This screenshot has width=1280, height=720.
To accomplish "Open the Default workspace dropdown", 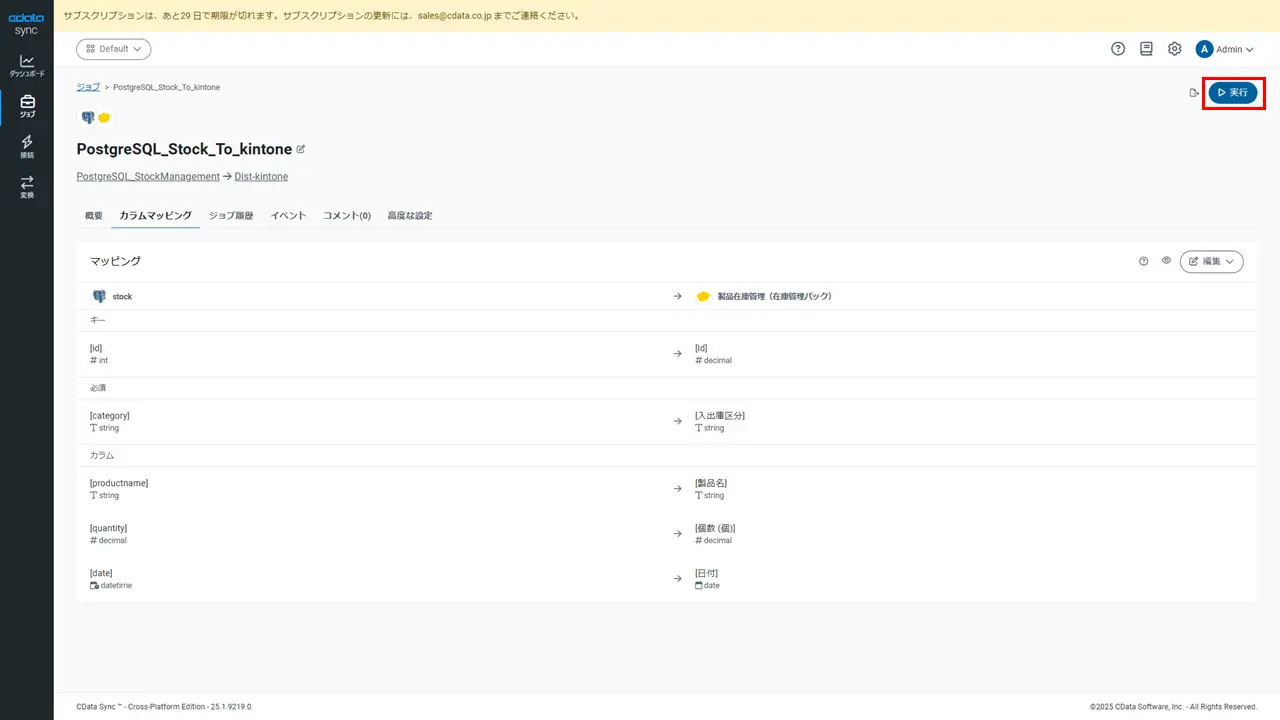I will pos(114,49).
